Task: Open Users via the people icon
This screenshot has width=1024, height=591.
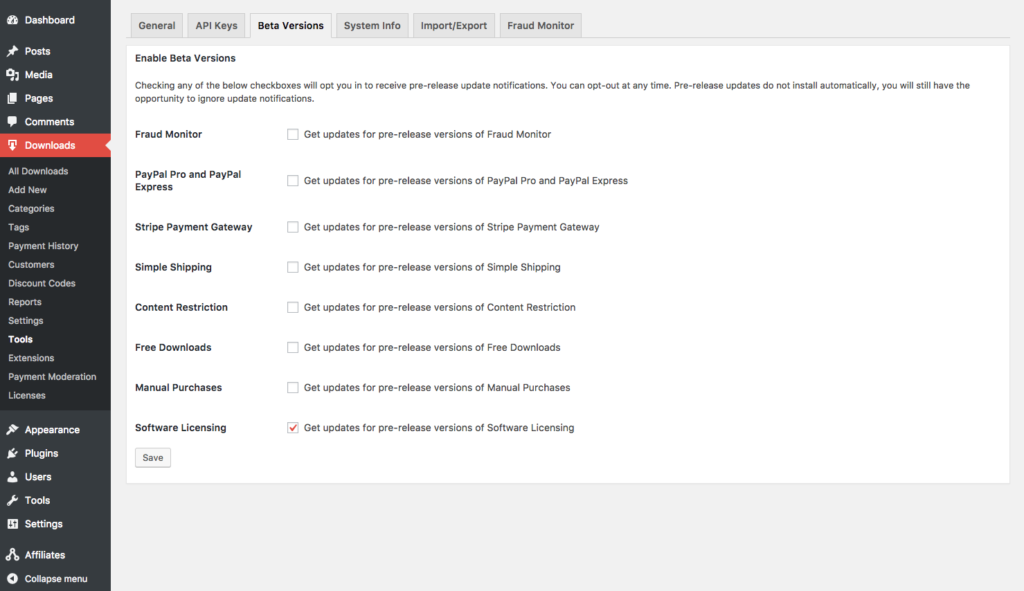Action: pos(15,477)
